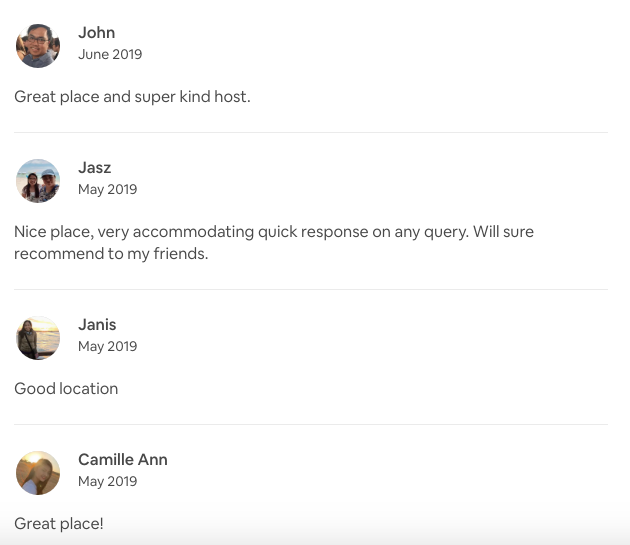Select the "Great place!" review text
This screenshot has height=545, width=630.
[59, 523]
